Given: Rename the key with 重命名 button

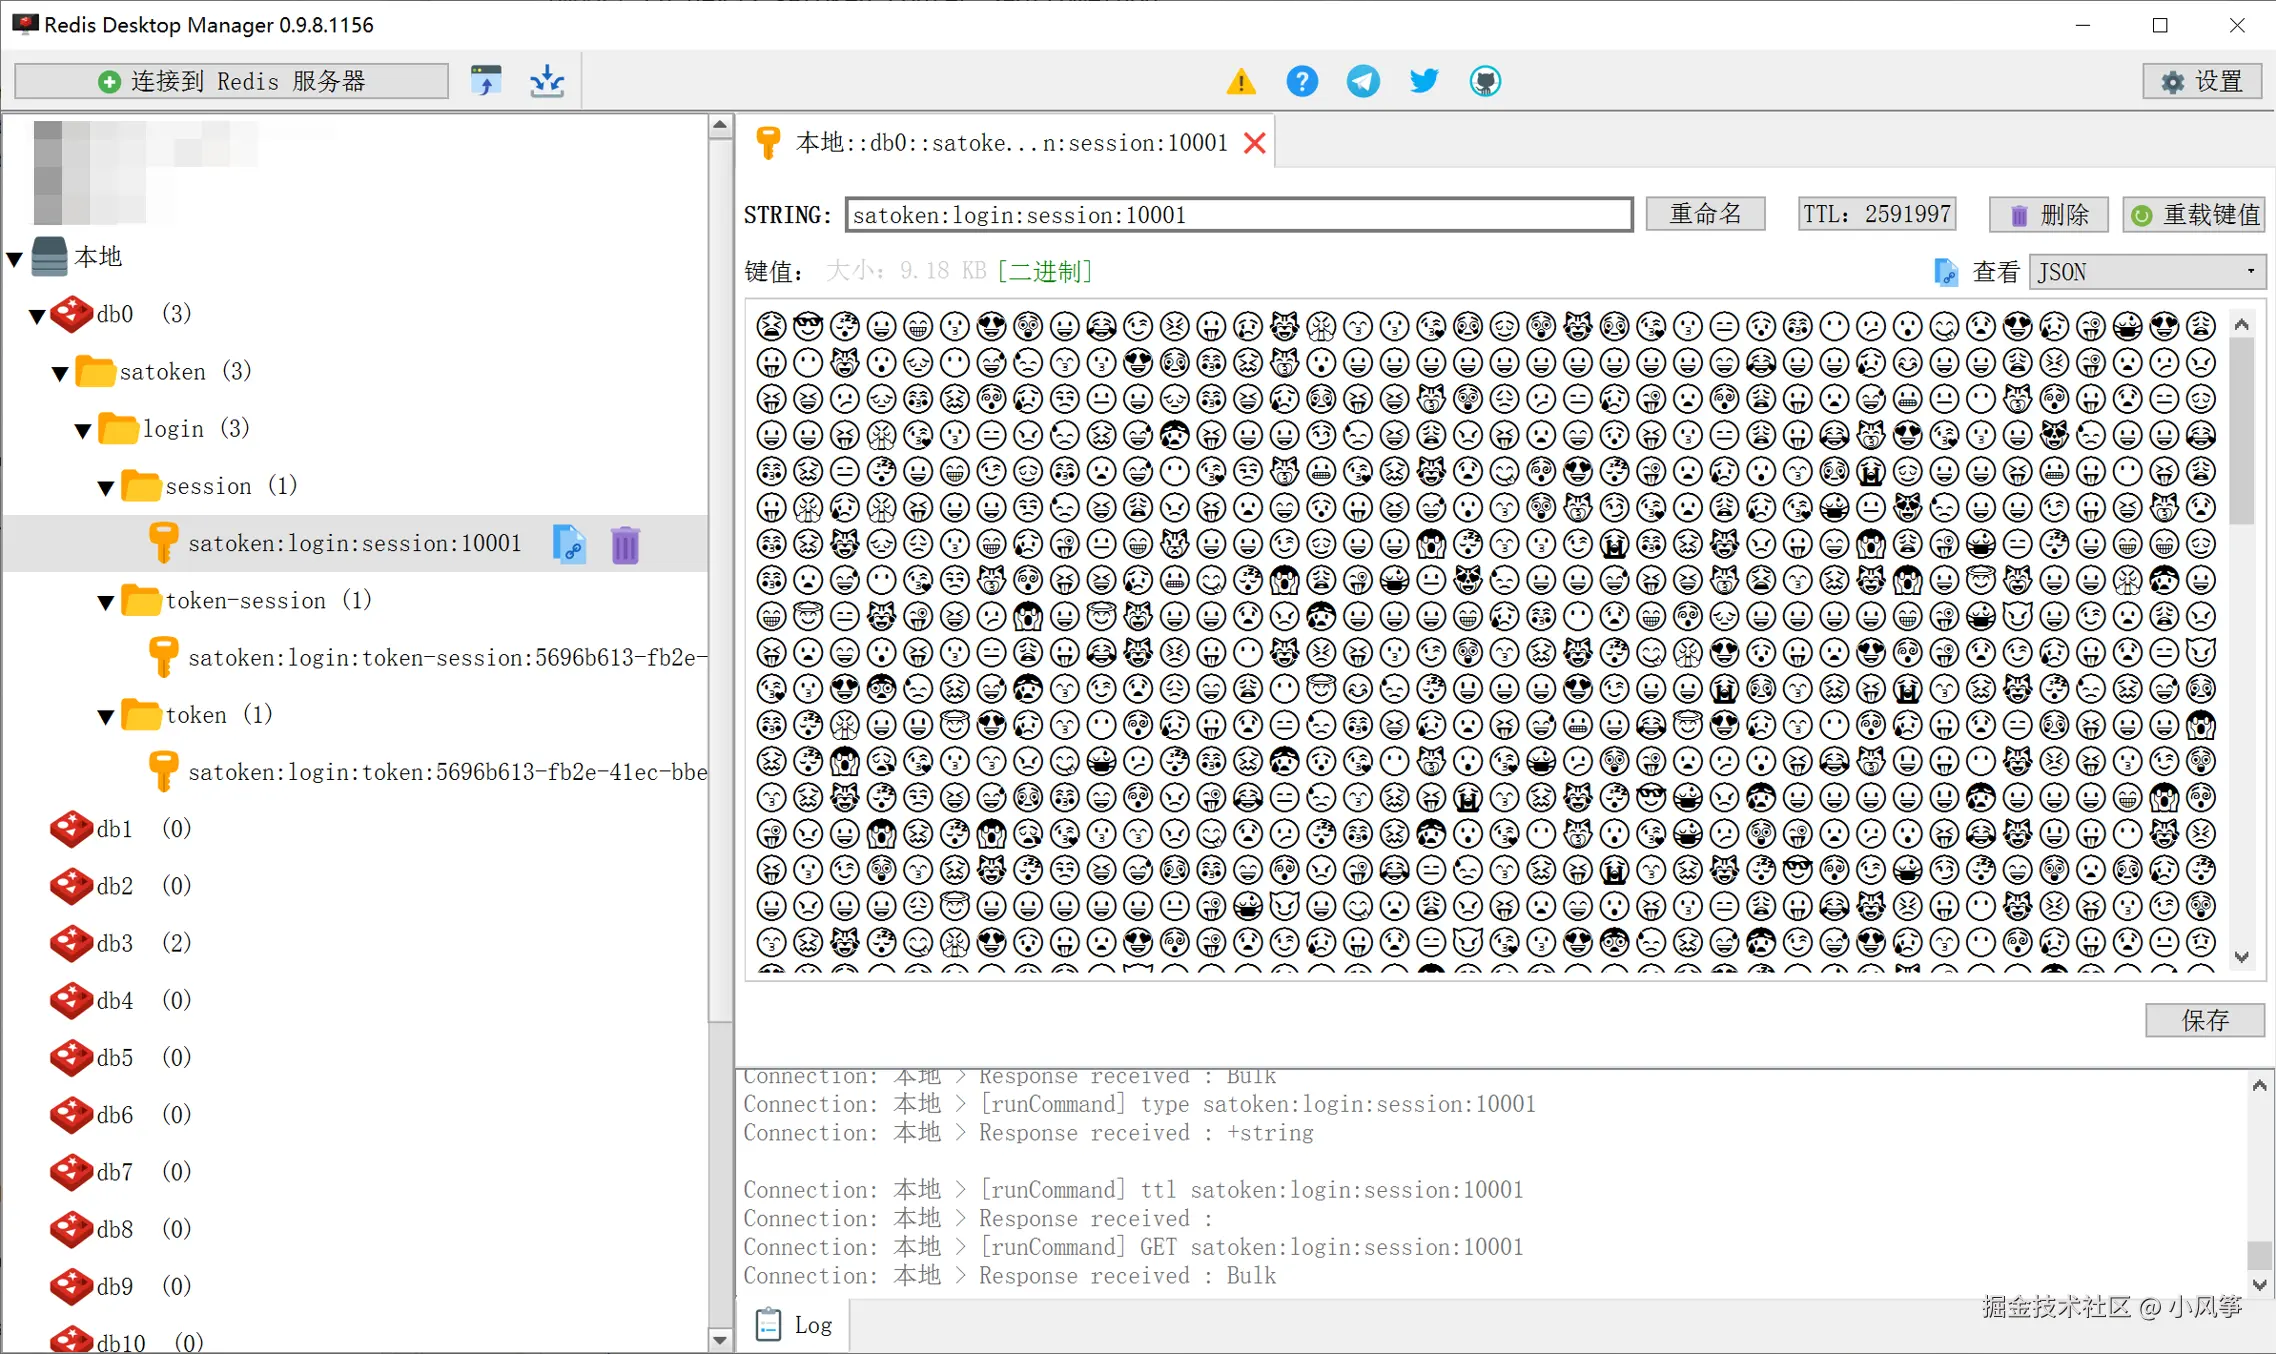Looking at the screenshot, I should 1705,213.
